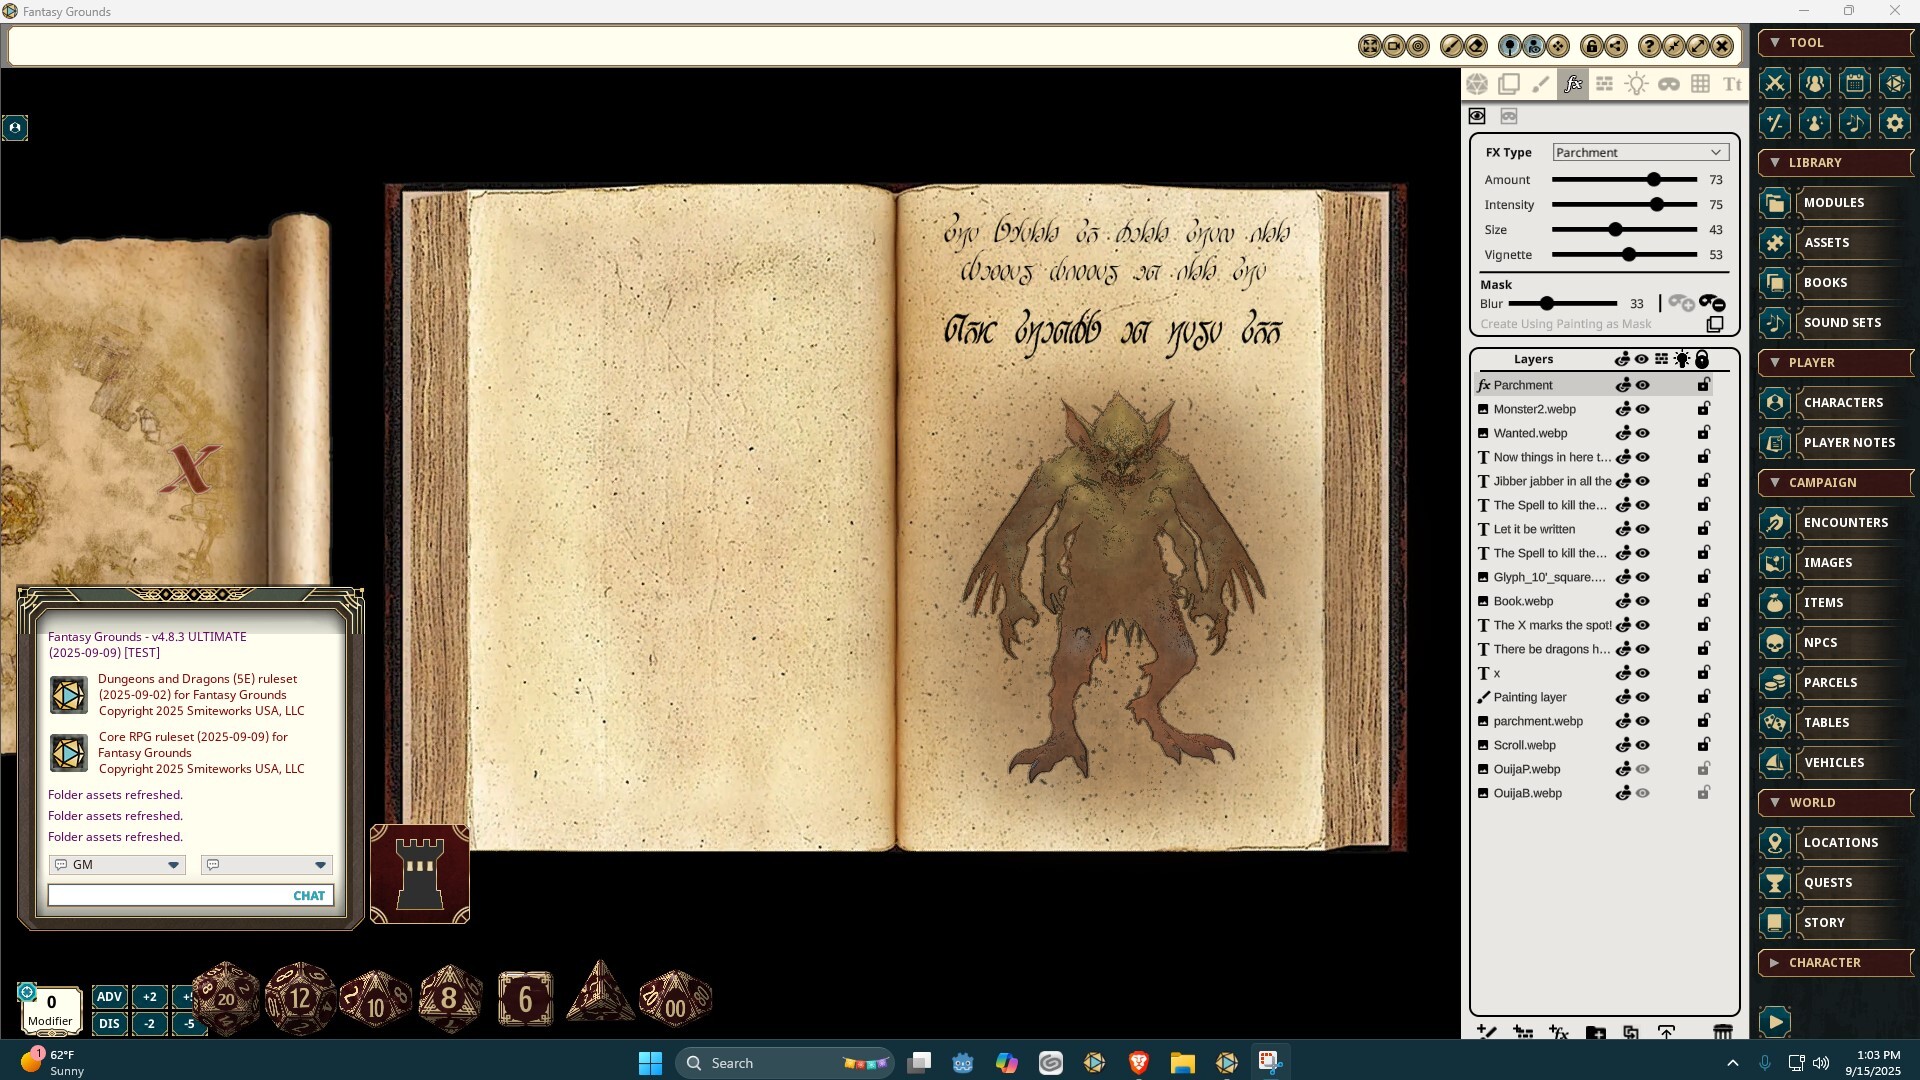Click the d20 die
The width and height of the screenshot is (1920, 1080).
pyautogui.click(x=226, y=998)
